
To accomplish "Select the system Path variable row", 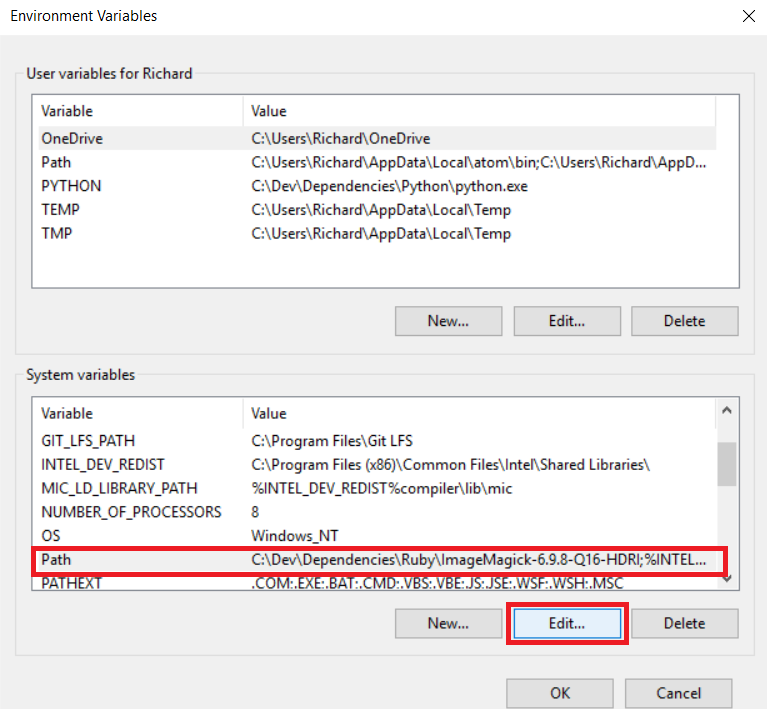I will coord(377,559).
